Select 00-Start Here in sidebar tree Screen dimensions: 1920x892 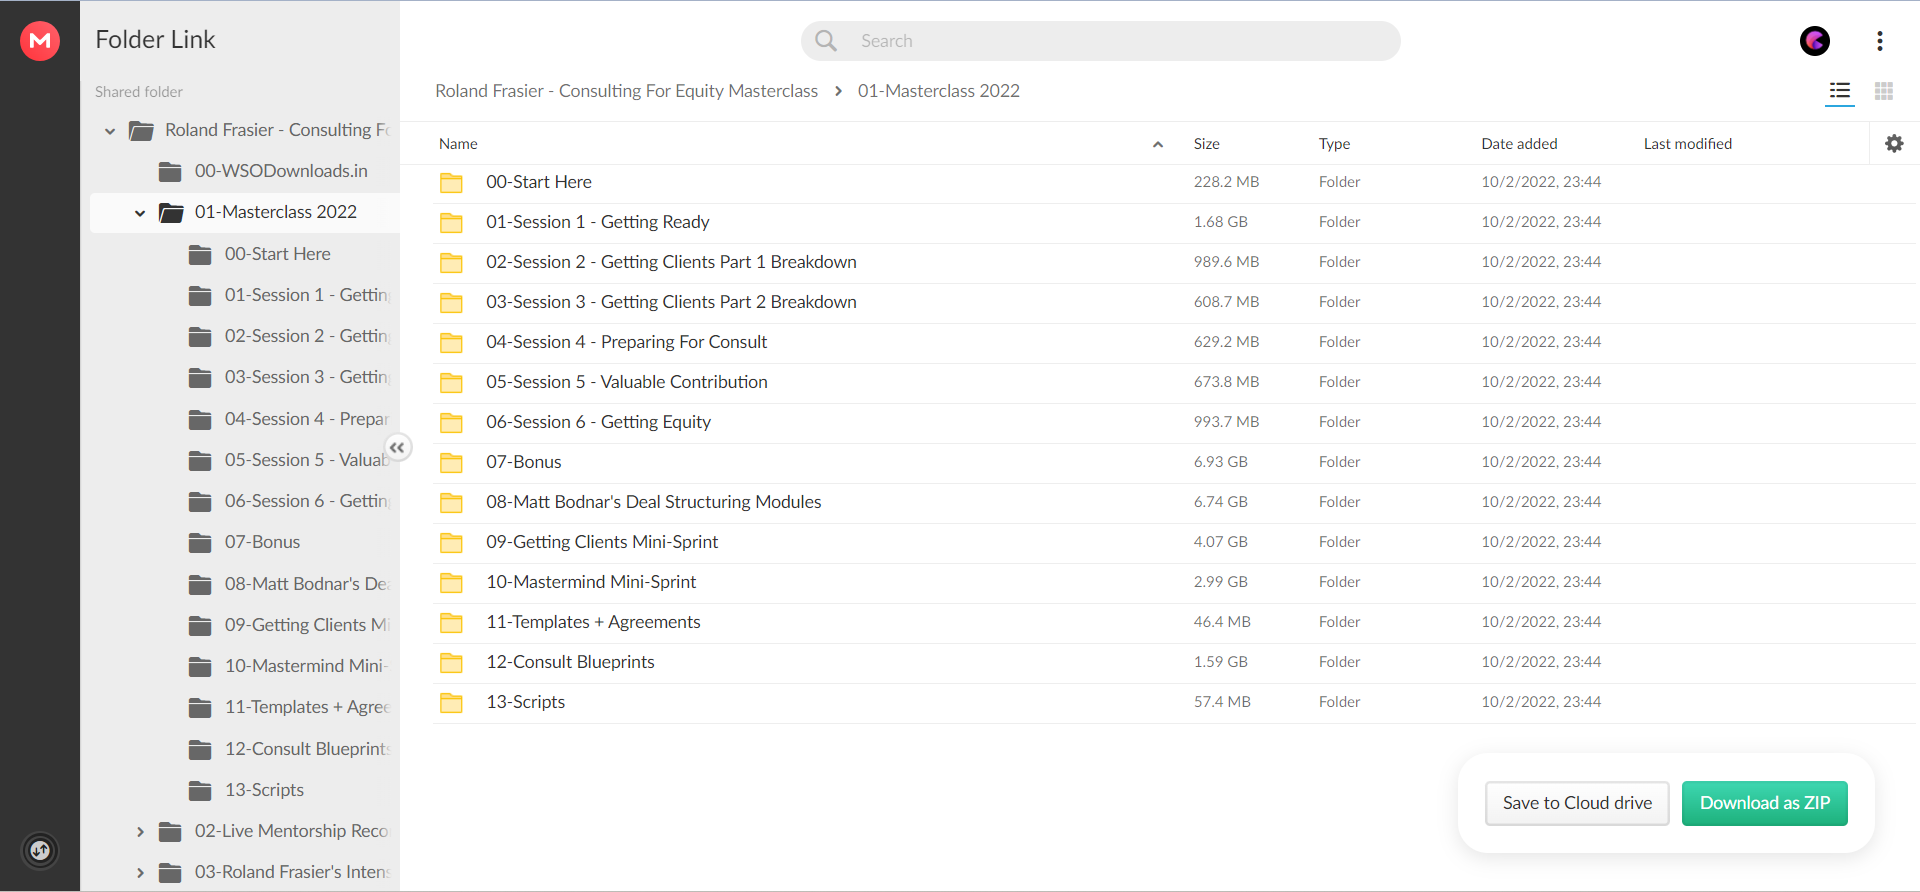[277, 254]
